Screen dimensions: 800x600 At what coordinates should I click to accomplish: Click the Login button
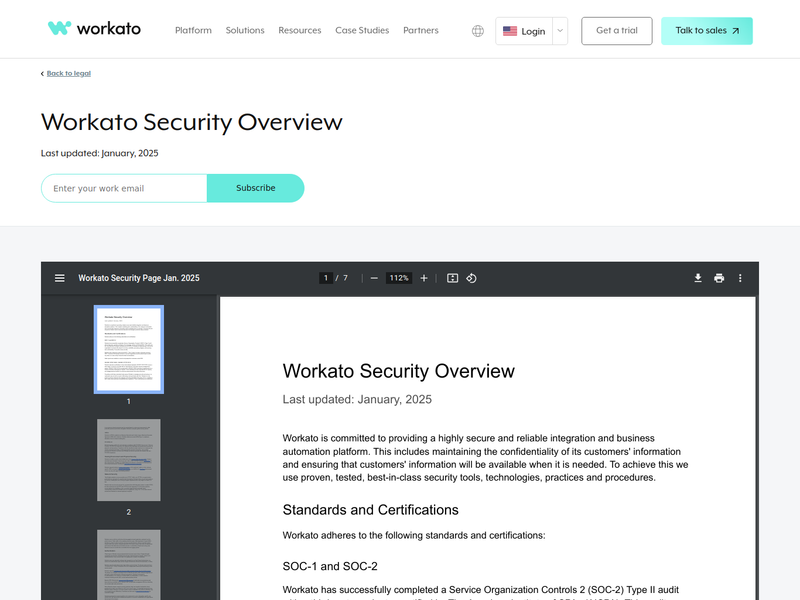click(x=524, y=31)
